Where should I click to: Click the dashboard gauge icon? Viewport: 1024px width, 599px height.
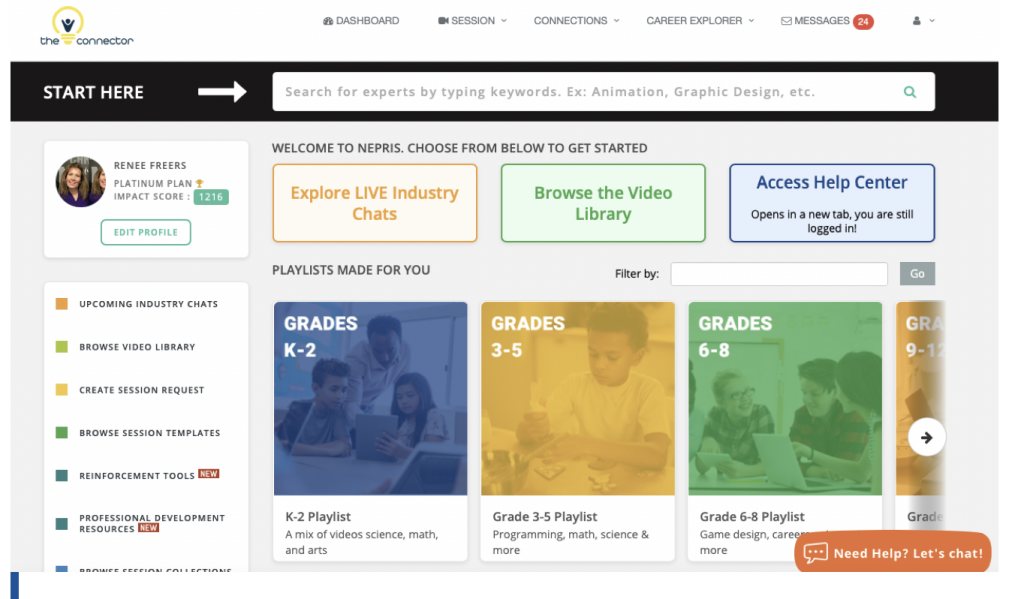pos(328,21)
